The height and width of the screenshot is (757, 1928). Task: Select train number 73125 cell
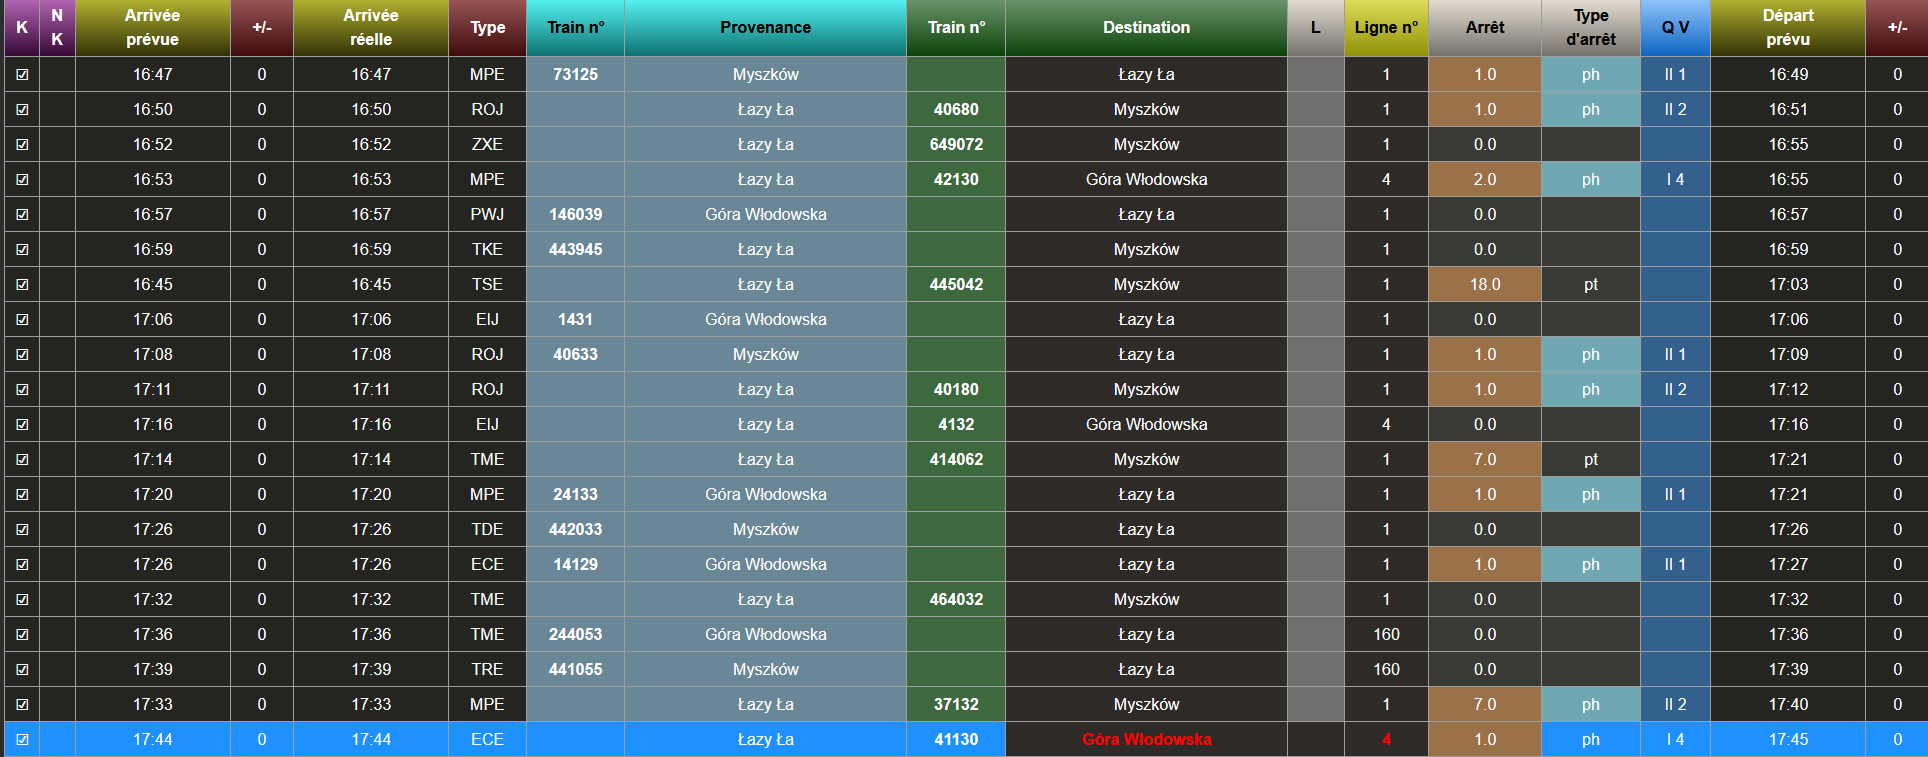coord(576,75)
